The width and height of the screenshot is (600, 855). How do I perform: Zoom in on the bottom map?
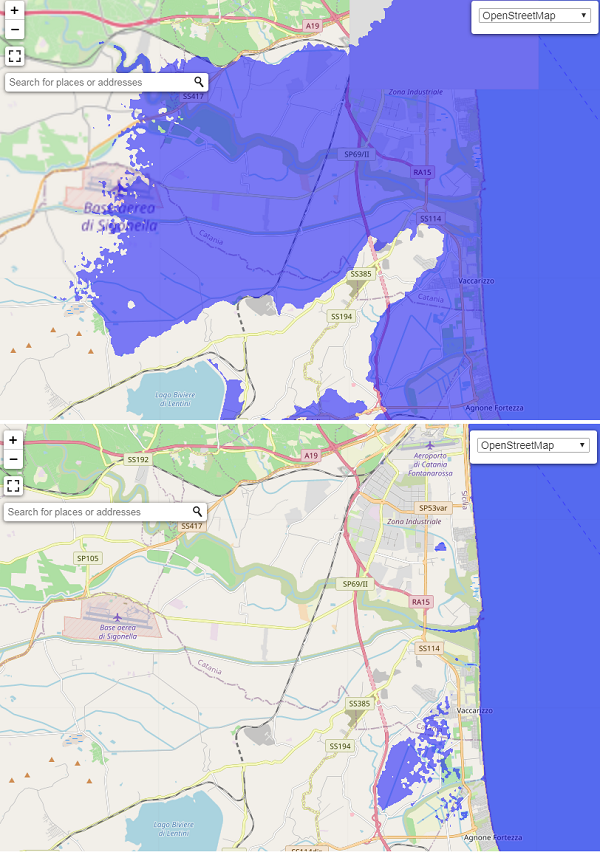[x=13, y=439]
